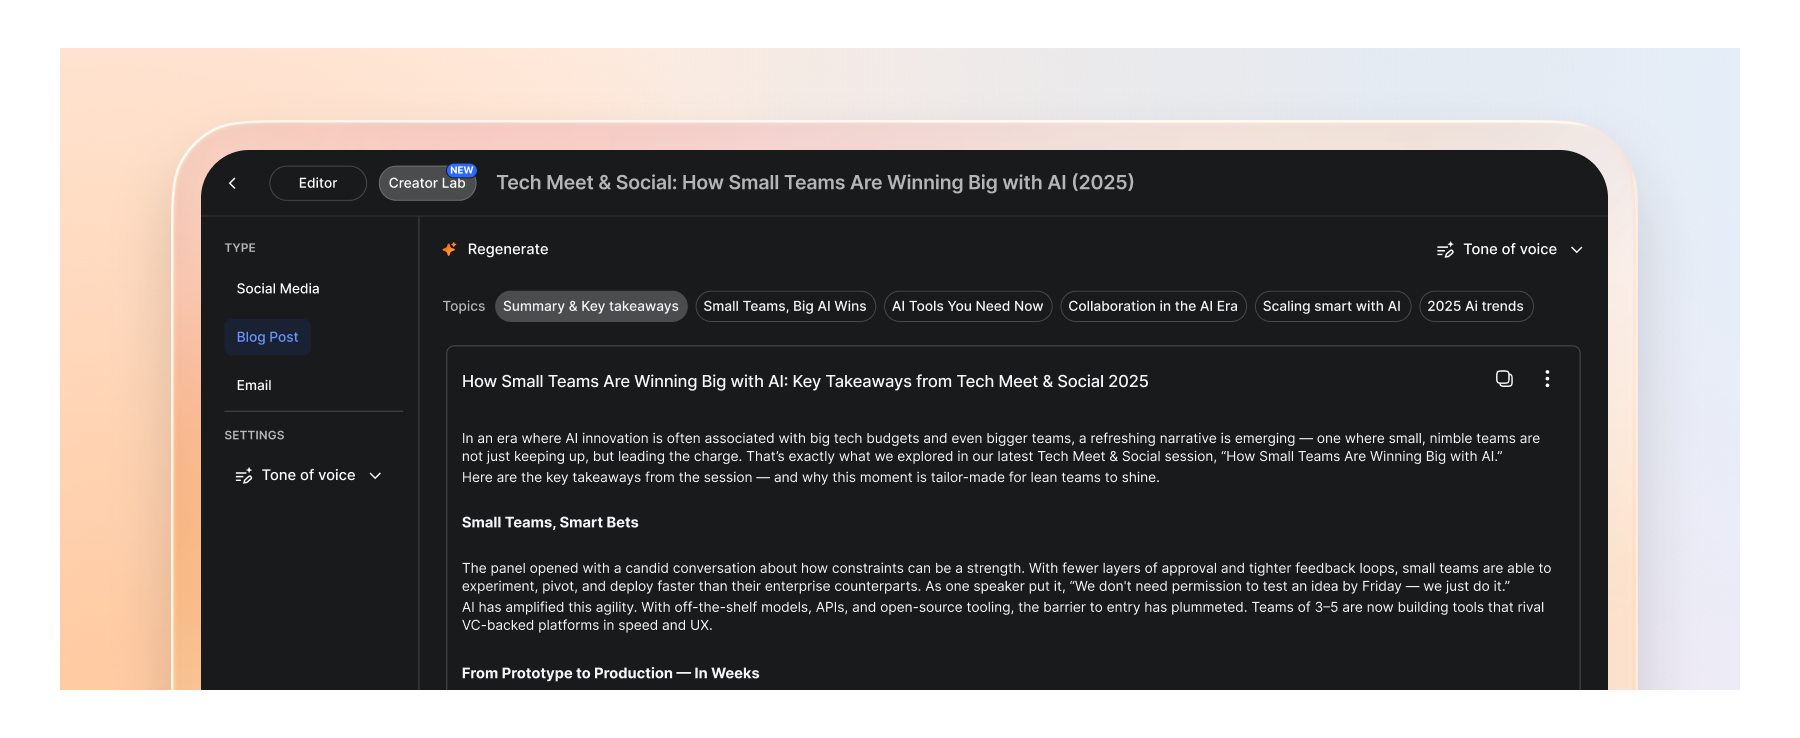The width and height of the screenshot is (1800, 738).
Task: Click the intro paragraph starting In an era
Action: point(1001,447)
